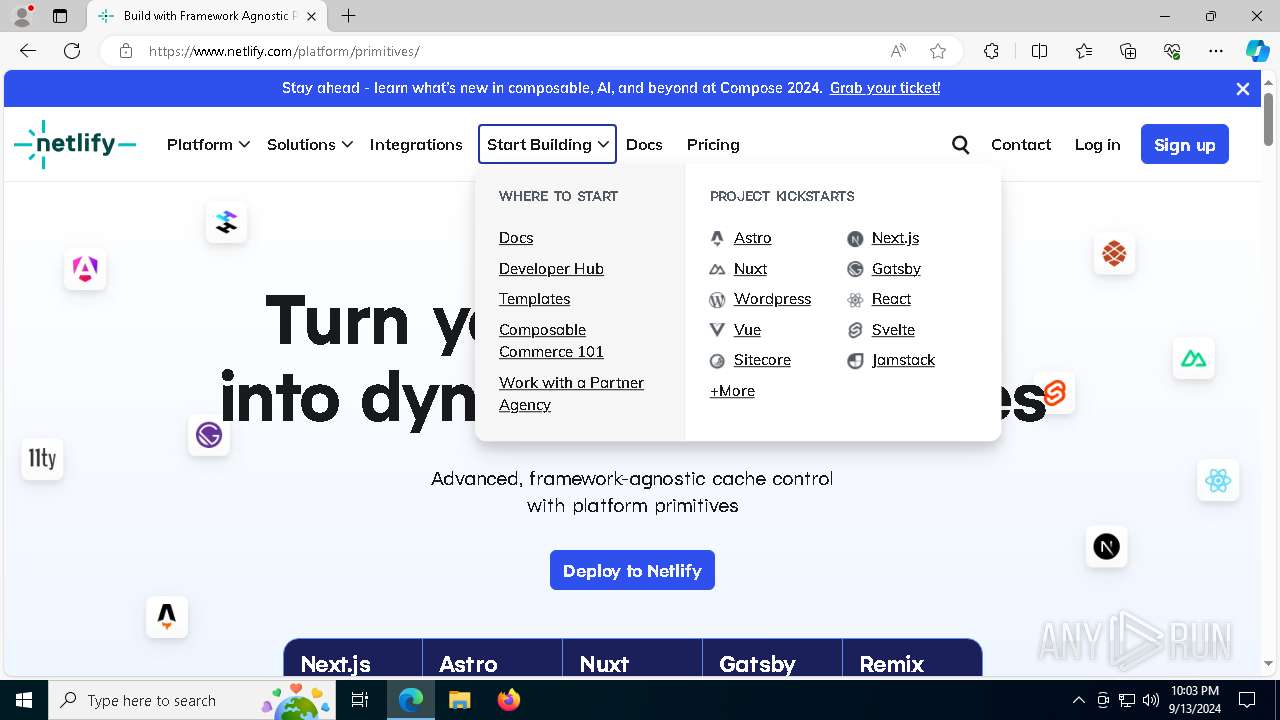
Task: Select the Nuxt tab below the hero
Action: pos(632,660)
